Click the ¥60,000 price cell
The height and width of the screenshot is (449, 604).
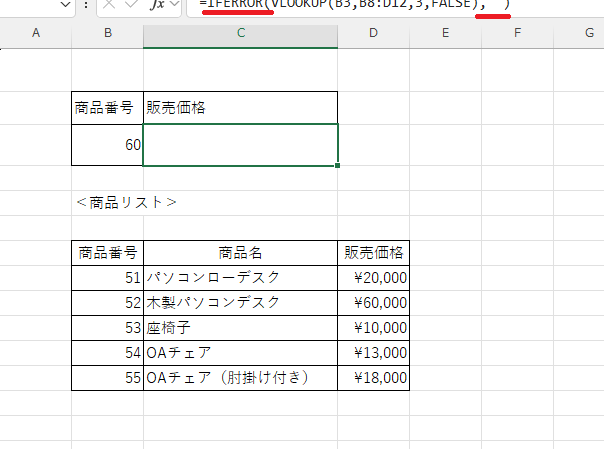click(373, 302)
